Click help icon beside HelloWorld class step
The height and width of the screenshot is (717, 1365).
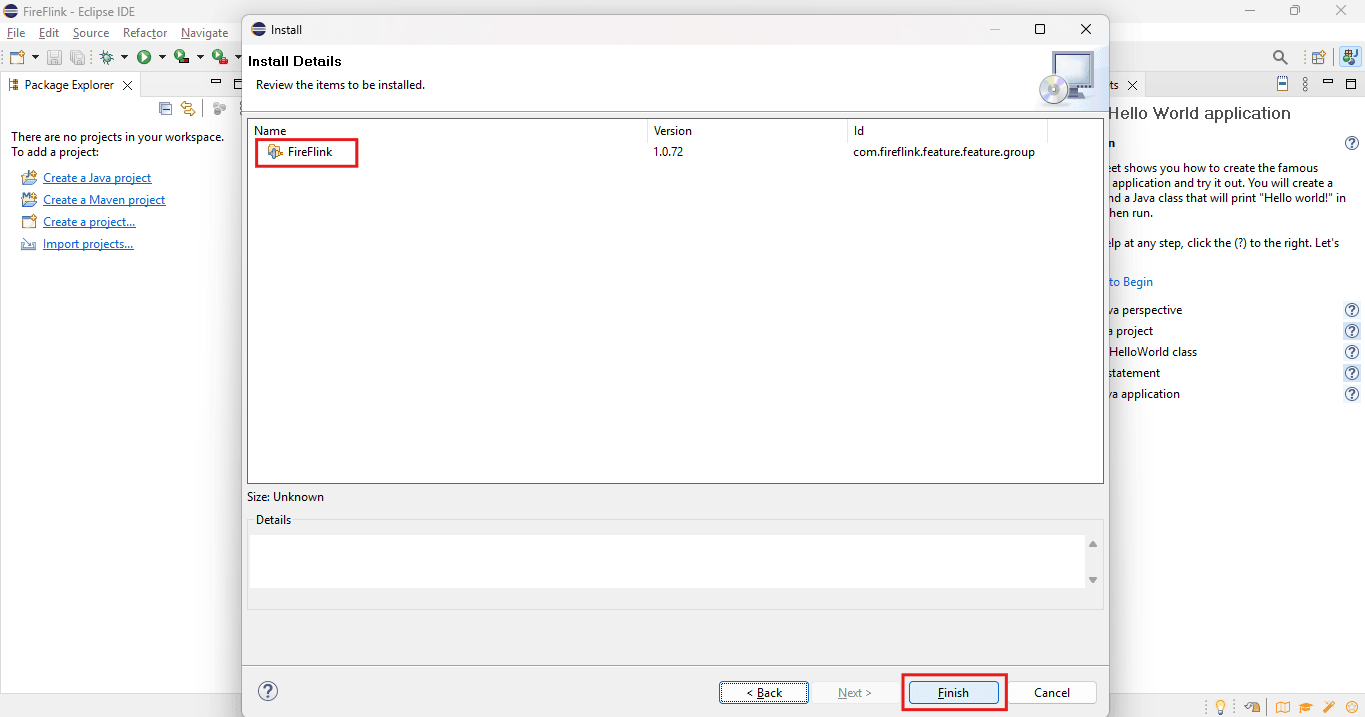coord(1352,352)
